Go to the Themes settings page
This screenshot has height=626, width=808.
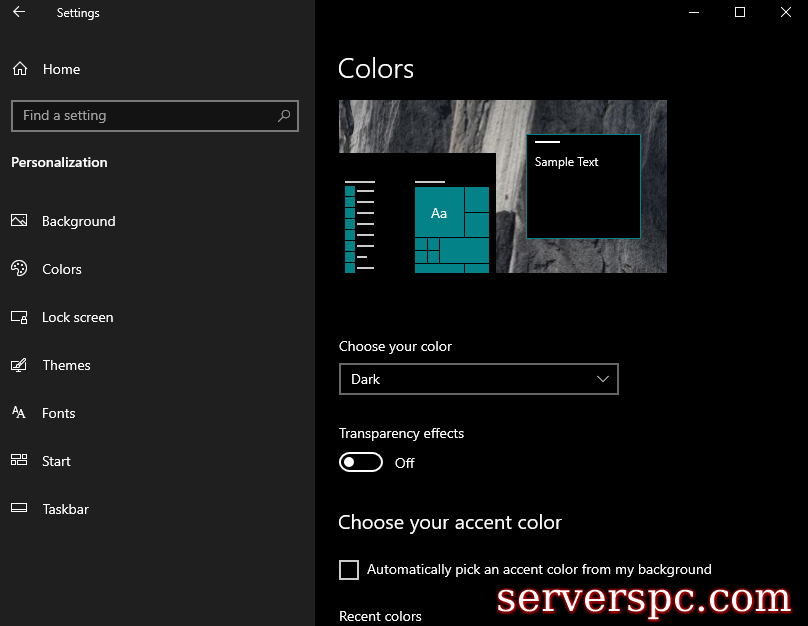point(66,365)
